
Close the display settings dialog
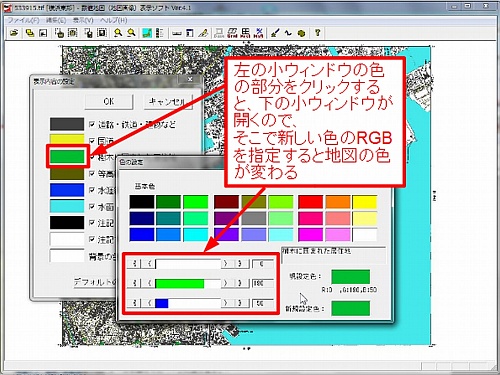[190, 79]
